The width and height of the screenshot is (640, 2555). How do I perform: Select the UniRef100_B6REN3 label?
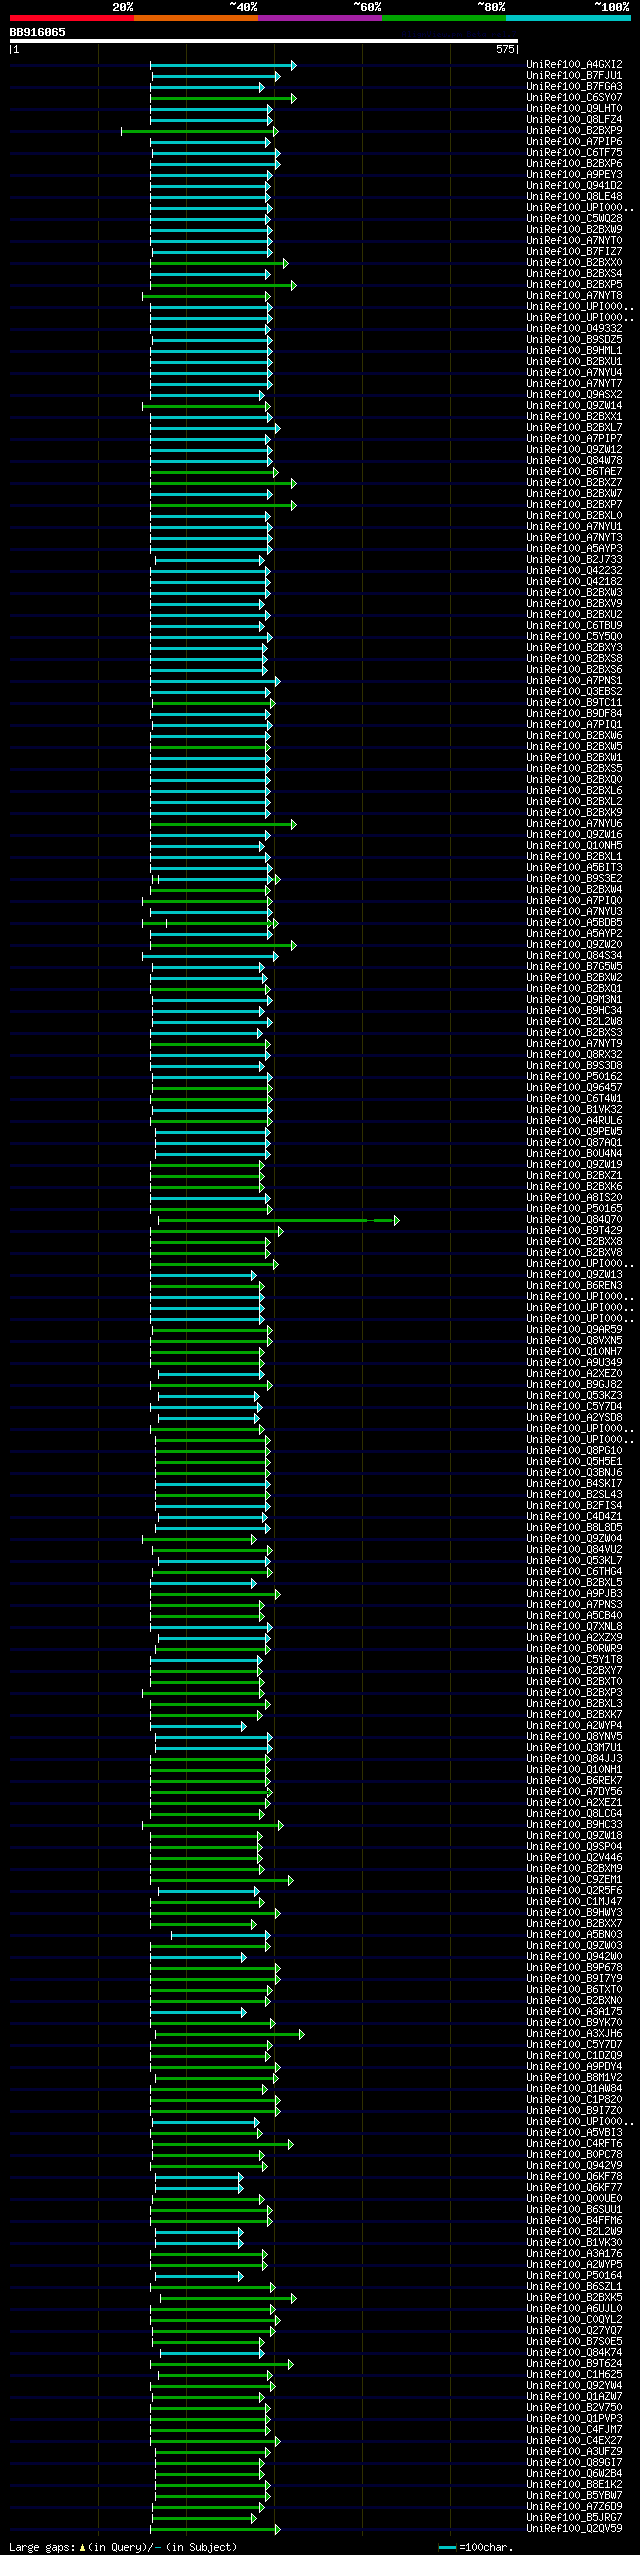click(574, 1286)
